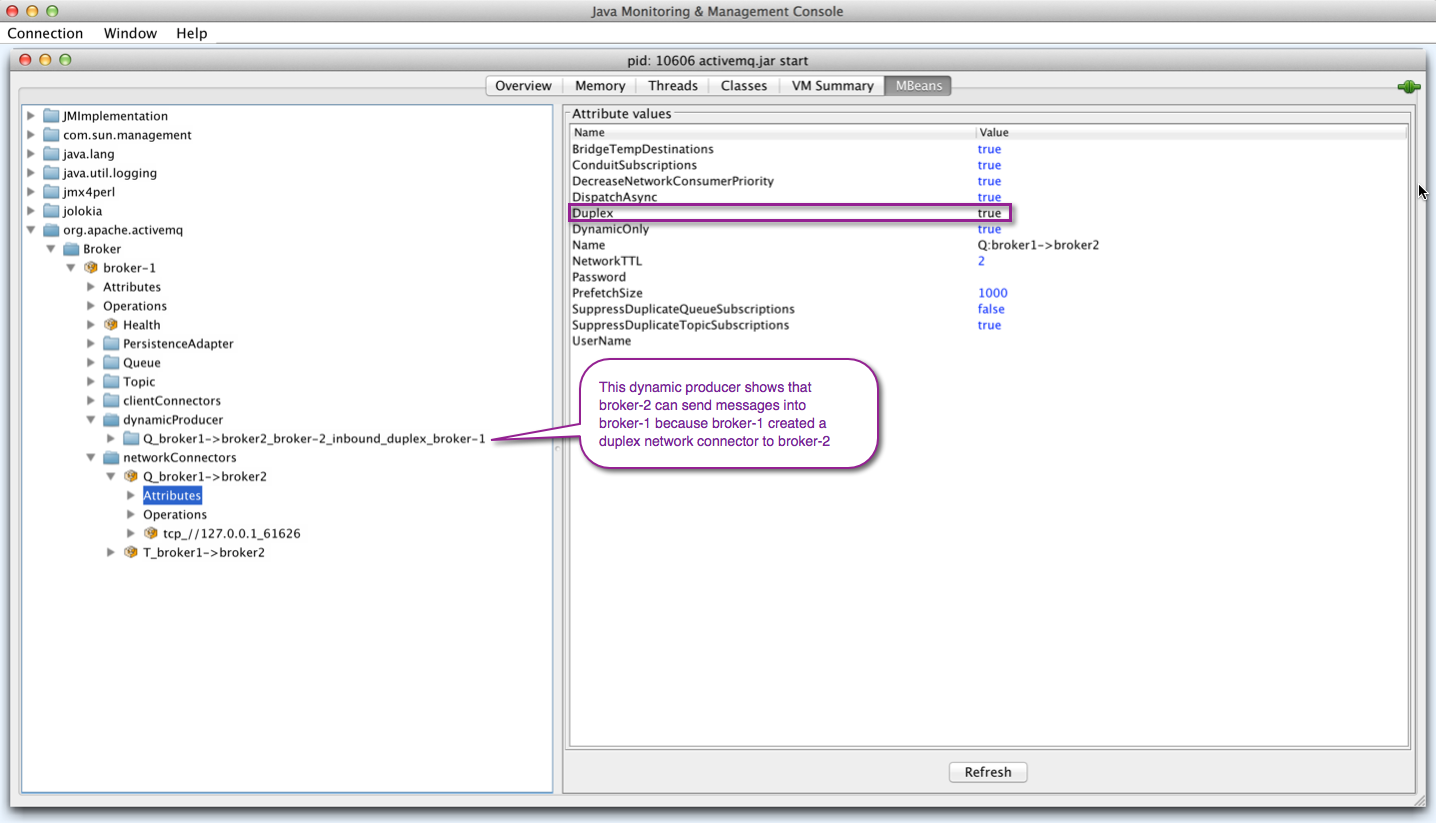The width and height of the screenshot is (1436, 823).
Task: Click the dynamicProducer folder icon
Action: (x=111, y=420)
